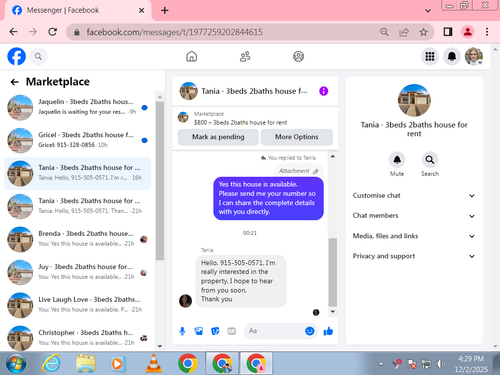The height and width of the screenshot is (375, 500).
Task: Attach a photo with image icon
Action: (199, 331)
